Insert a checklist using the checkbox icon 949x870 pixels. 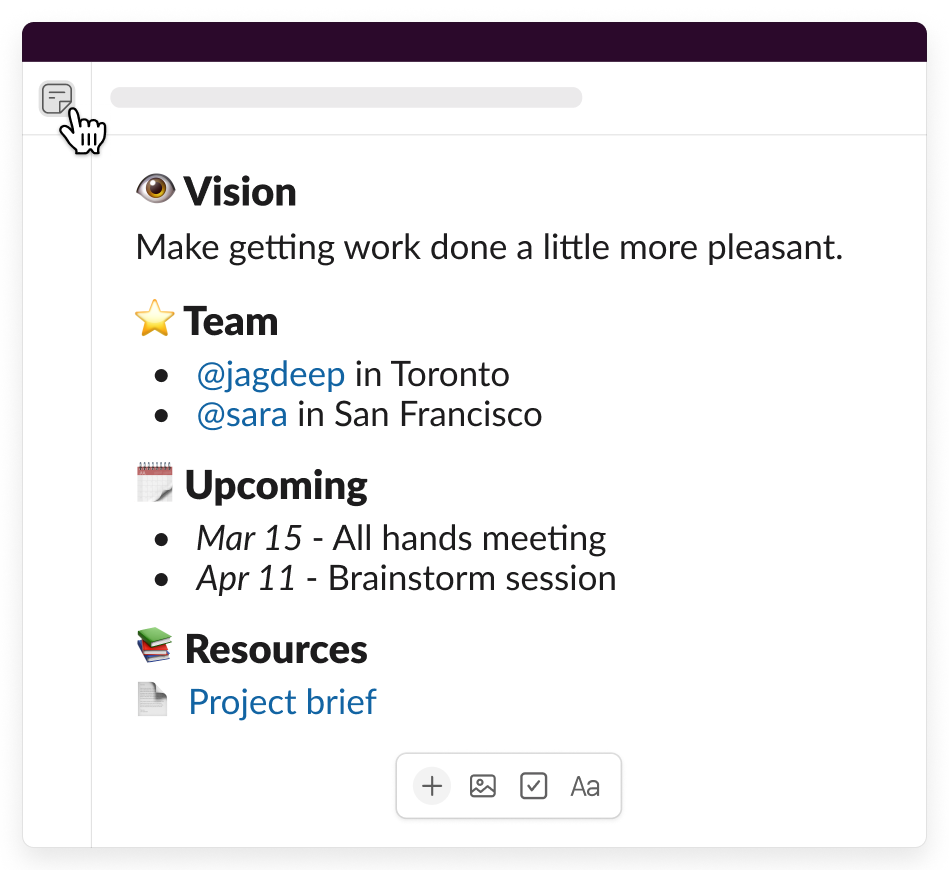[534, 786]
